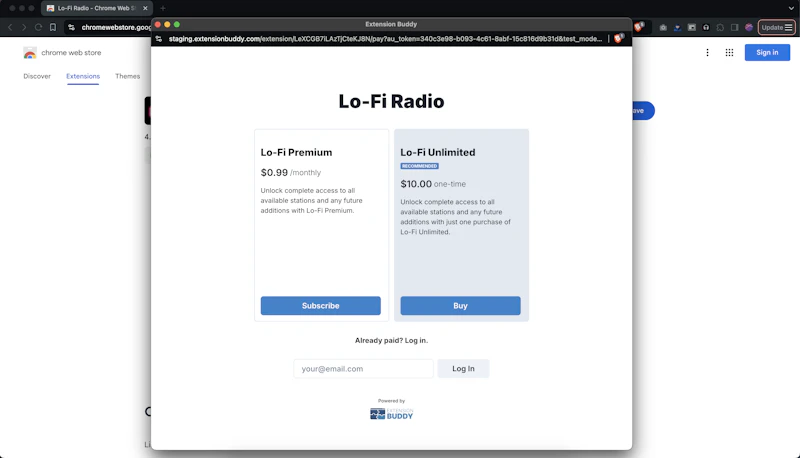
Task: Select the Lo-Fi Radio - Chrome Web Store tab
Action: (x=96, y=8)
